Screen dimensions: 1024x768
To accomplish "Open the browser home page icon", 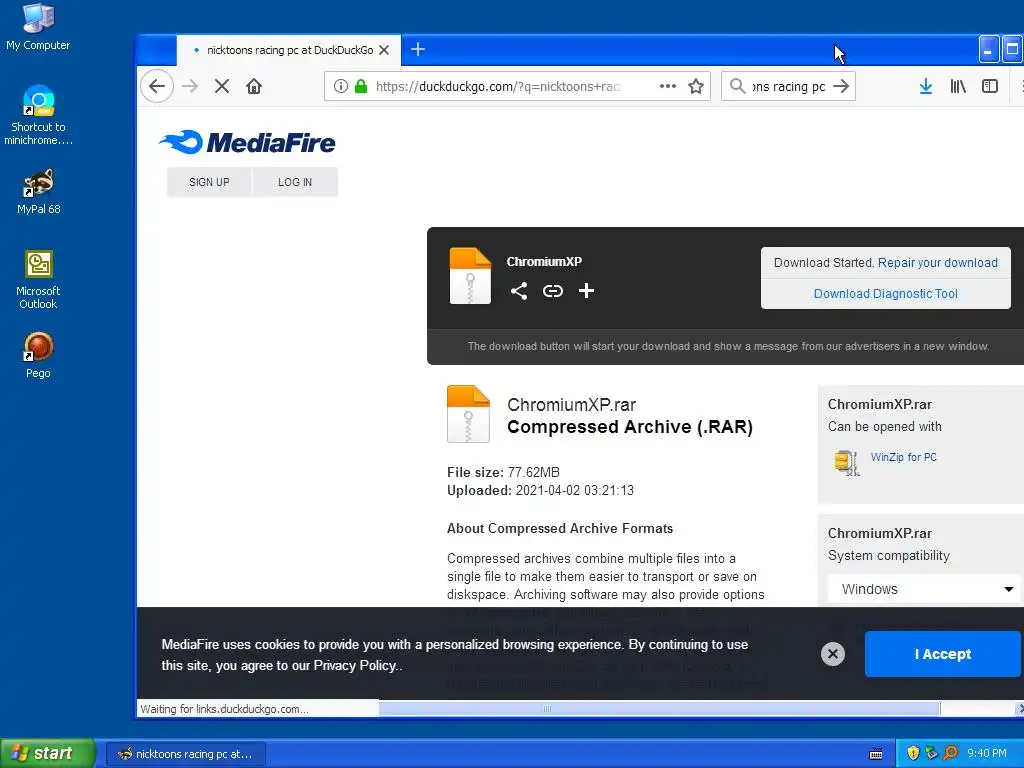I will tap(254, 86).
